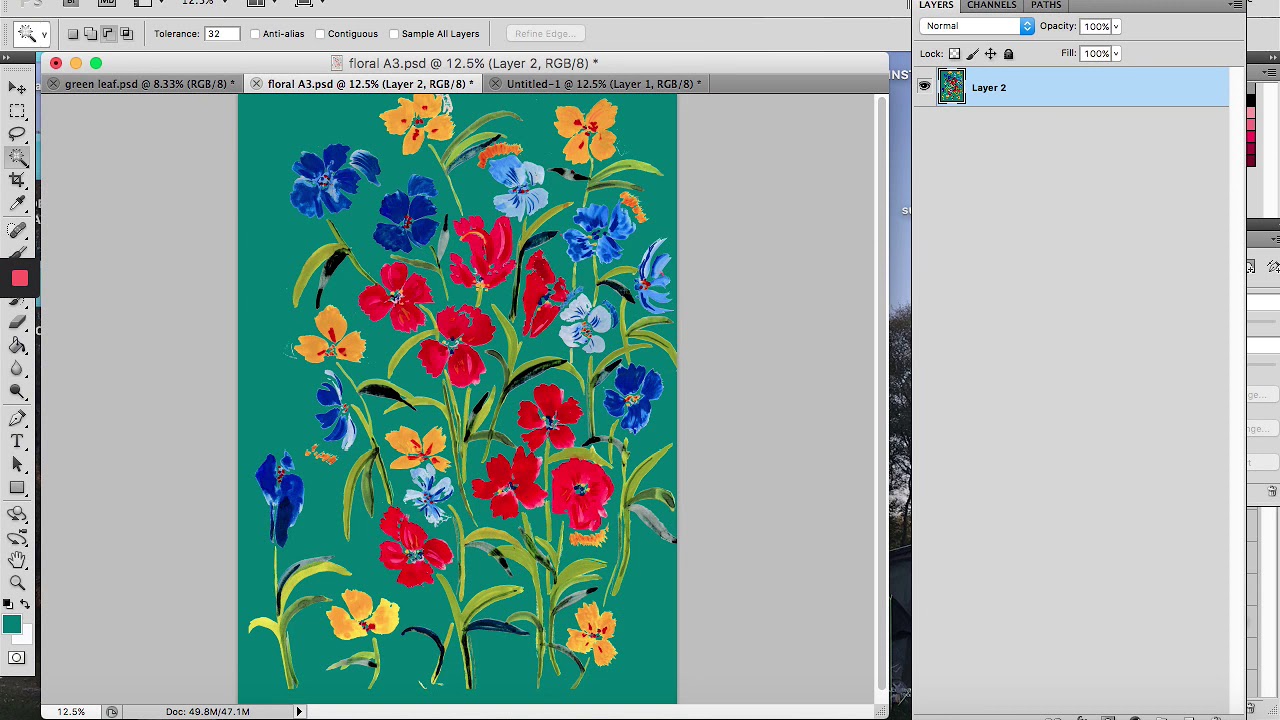The height and width of the screenshot is (720, 1280).
Task: Open the Layers panel options menu
Action: click(1236, 5)
